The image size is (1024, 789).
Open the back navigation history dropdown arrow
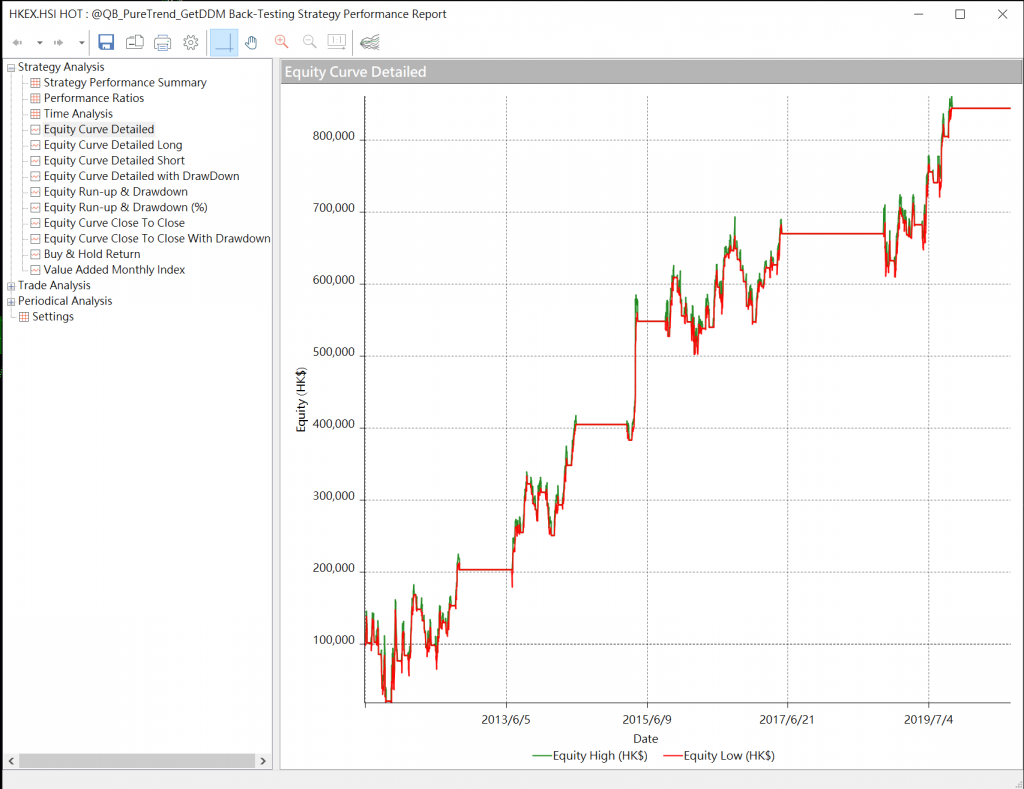[x=40, y=43]
